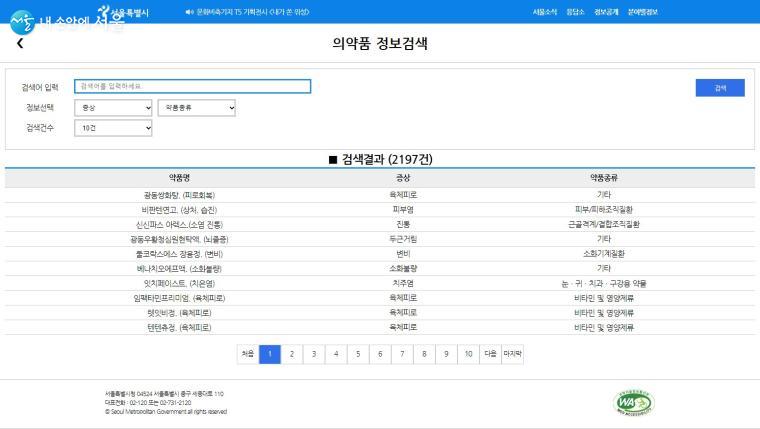Jump to results page 8
The image size is (760, 429).
(x=424, y=354)
